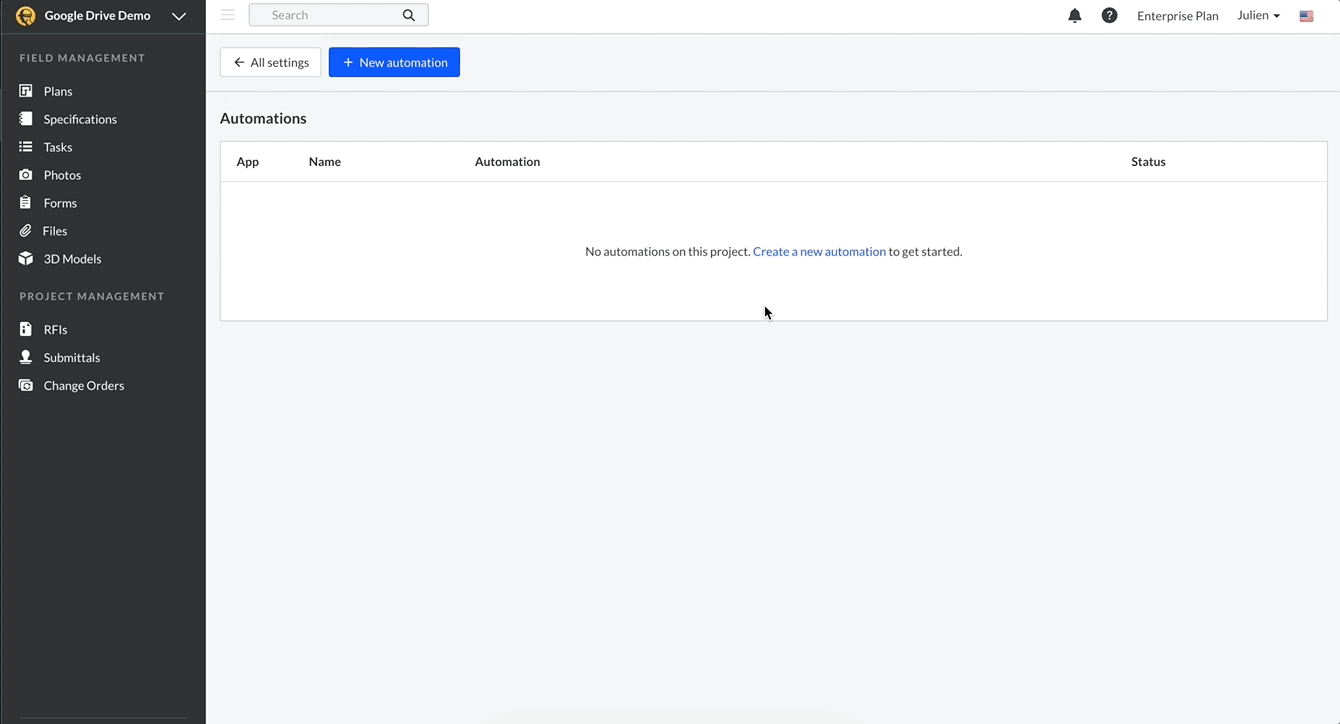Open the Submittals section
The height and width of the screenshot is (724, 1340).
click(x=71, y=357)
